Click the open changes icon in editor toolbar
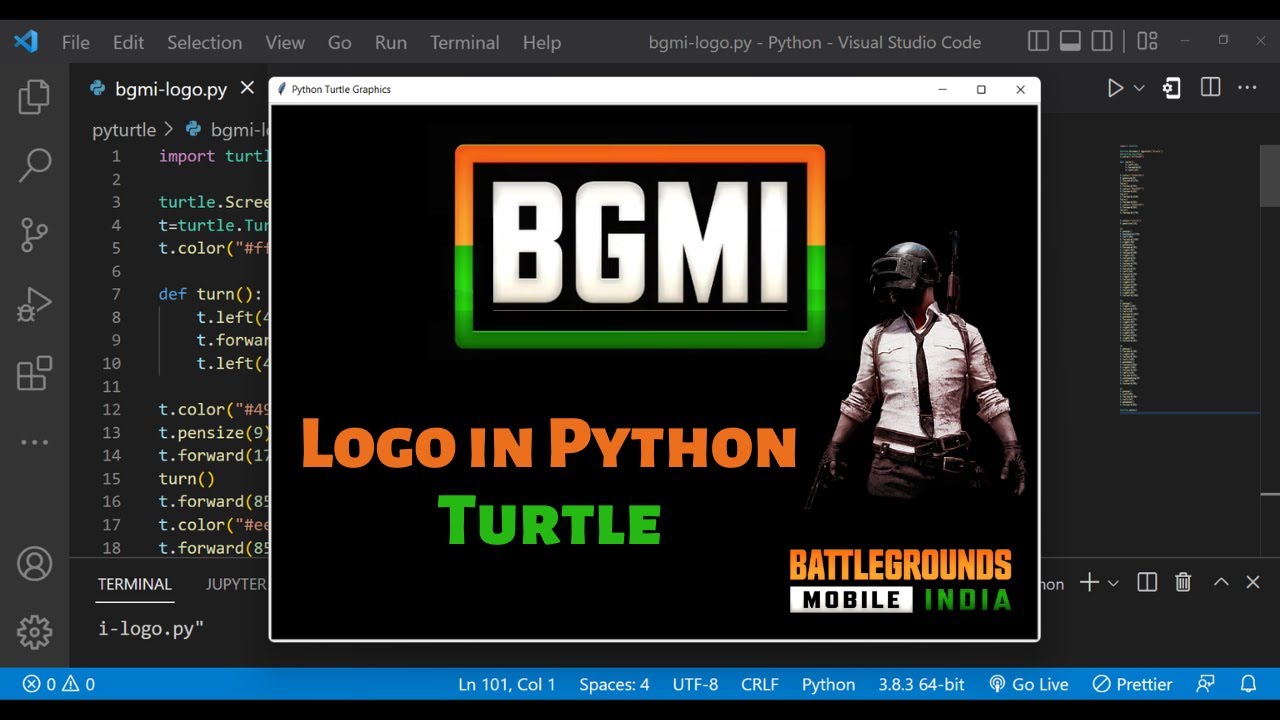This screenshot has height=720, width=1280. [x=1171, y=88]
